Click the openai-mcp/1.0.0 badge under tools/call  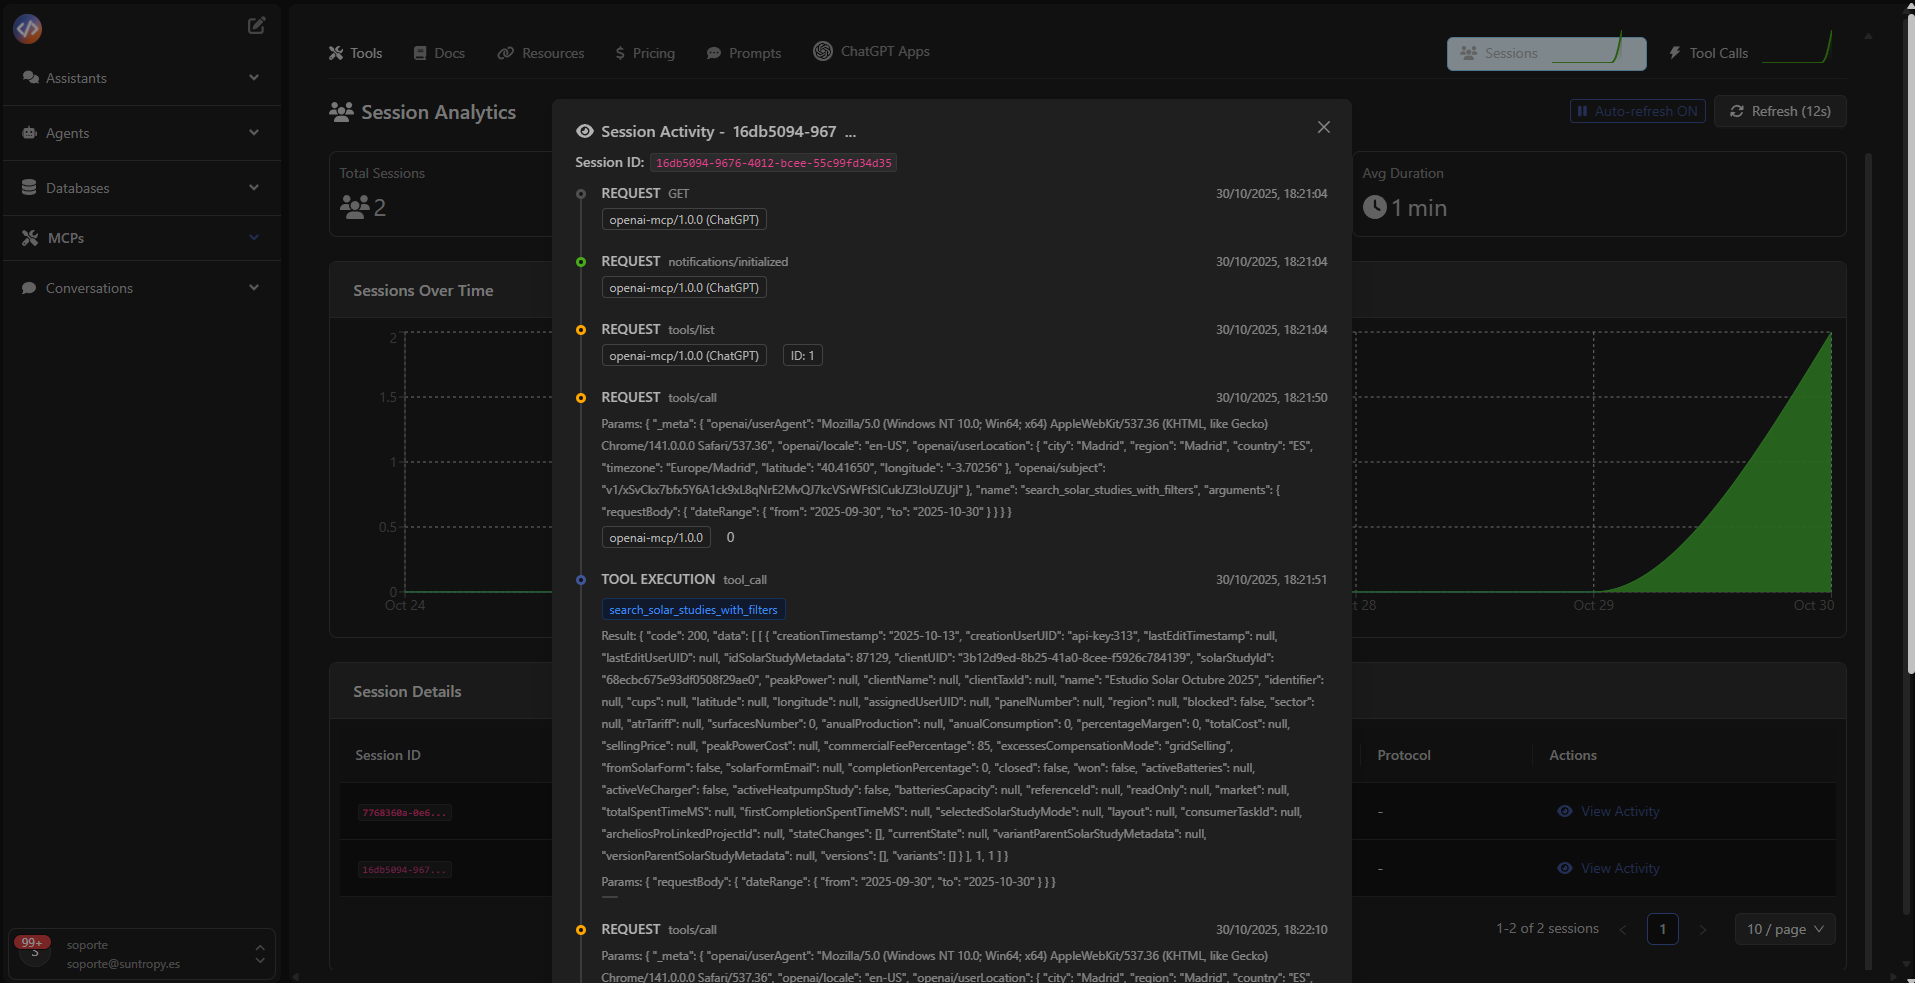tap(656, 538)
